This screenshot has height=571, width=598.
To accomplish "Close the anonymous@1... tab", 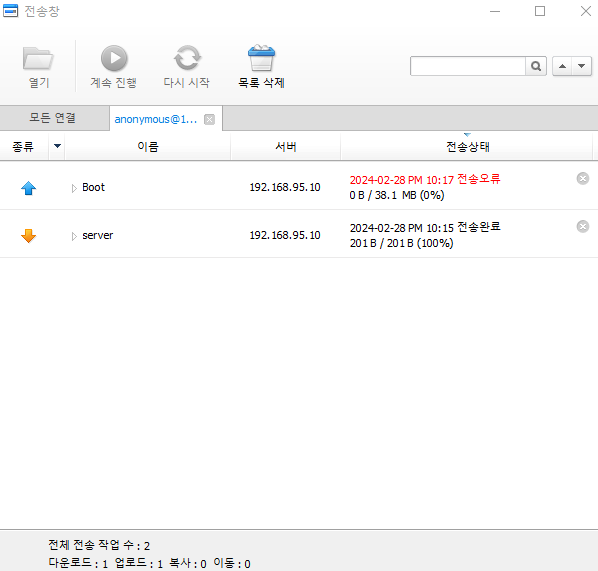I will [x=209, y=119].
